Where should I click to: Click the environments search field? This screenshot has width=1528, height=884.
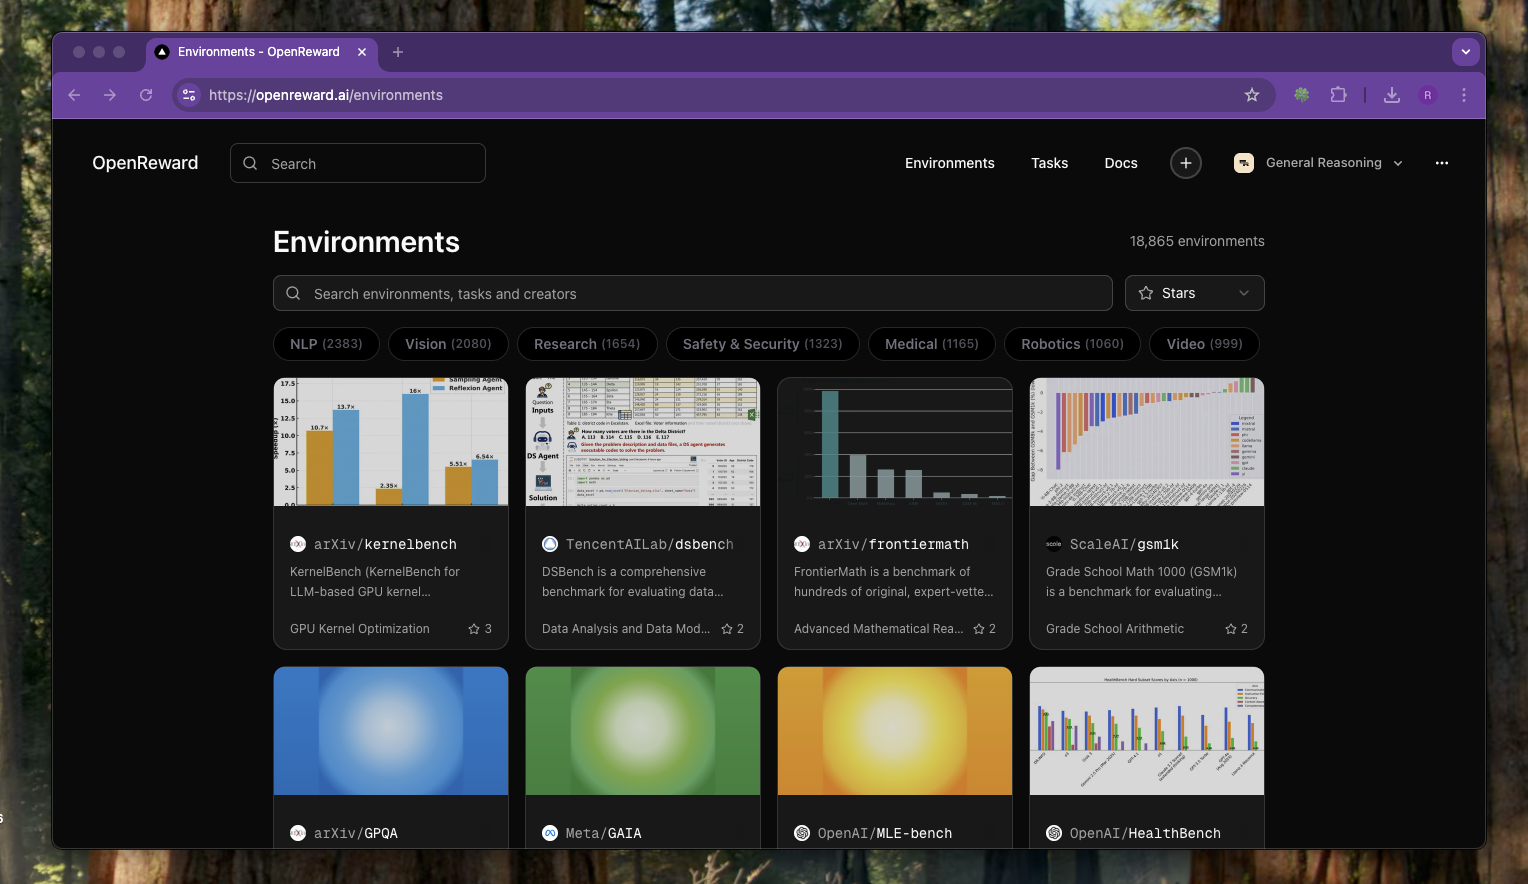[693, 293]
